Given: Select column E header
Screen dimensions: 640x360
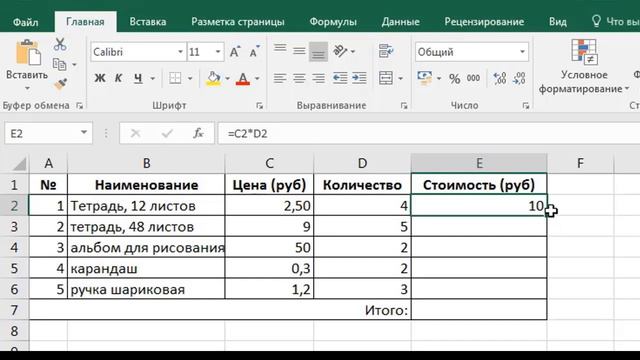Looking at the screenshot, I should click(x=479, y=163).
